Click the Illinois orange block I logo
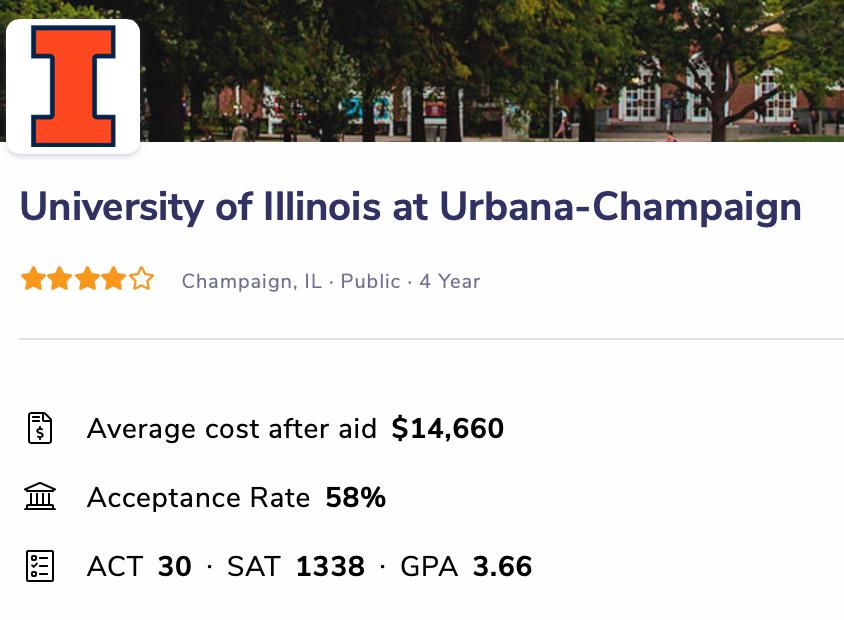The width and height of the screenshot is (844, 620). [x=73, y=86]
